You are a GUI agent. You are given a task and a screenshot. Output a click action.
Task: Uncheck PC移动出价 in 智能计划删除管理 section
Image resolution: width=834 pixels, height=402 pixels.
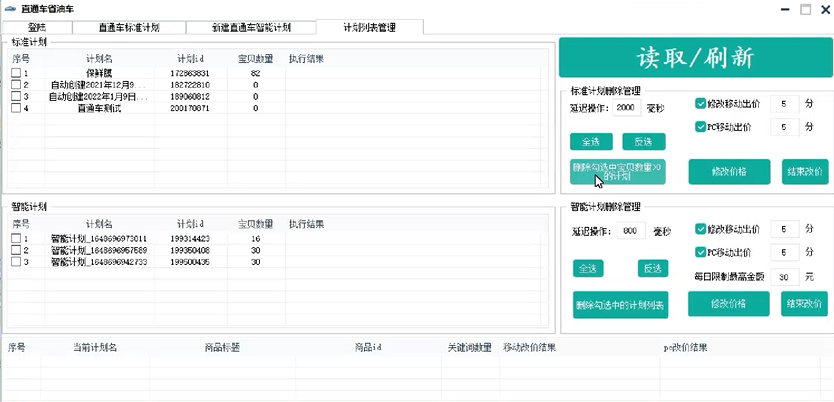tap(700, 252)
